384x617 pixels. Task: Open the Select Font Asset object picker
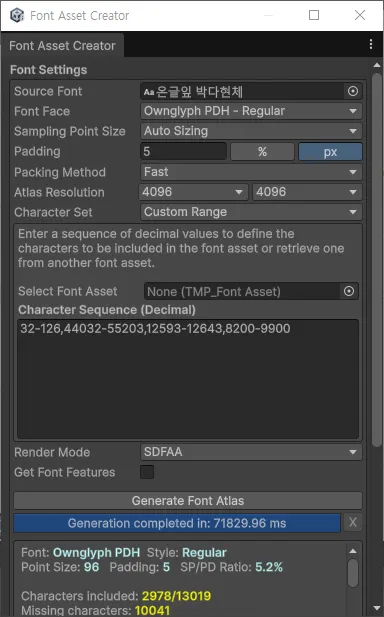point(349,291)
